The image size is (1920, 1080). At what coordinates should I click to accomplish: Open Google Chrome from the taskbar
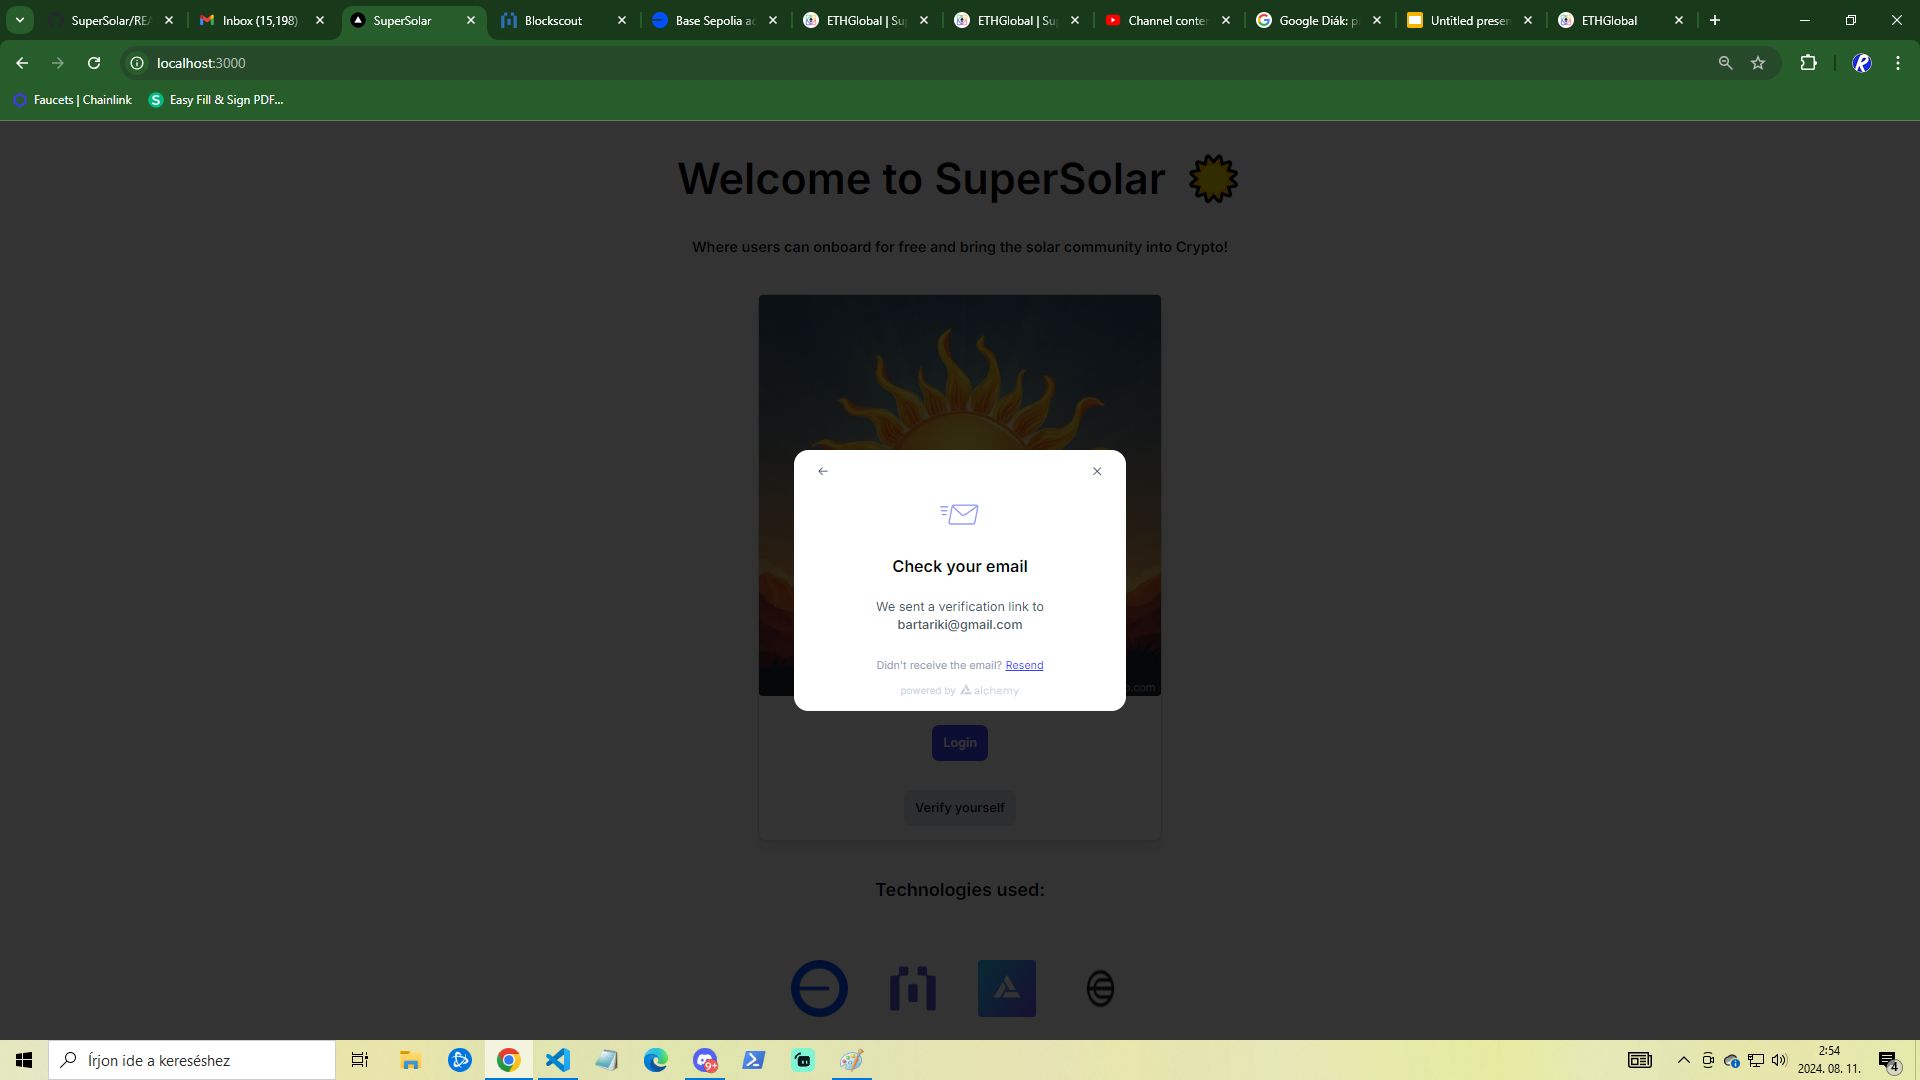click(x=508, y=1060)
